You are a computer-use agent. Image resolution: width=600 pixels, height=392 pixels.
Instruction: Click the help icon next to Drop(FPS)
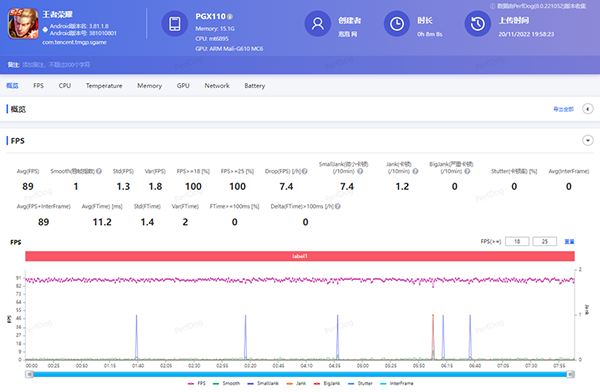tap(305, 171)
